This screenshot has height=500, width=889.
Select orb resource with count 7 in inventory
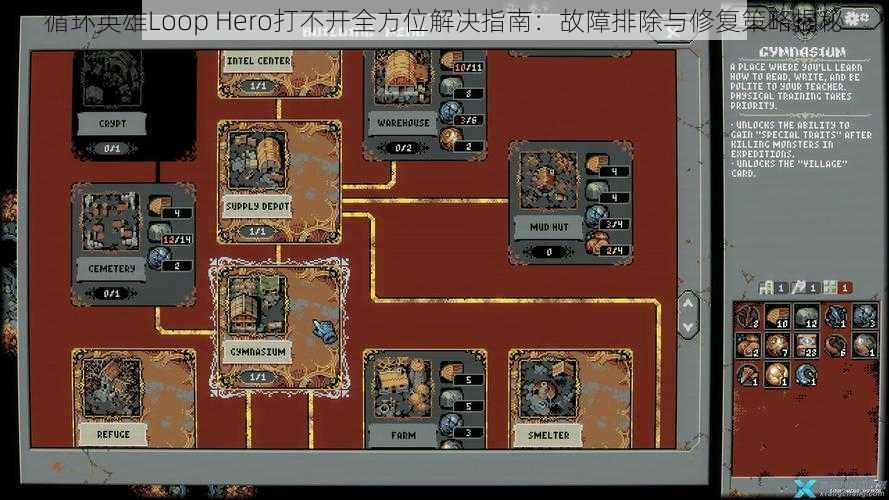777,345
